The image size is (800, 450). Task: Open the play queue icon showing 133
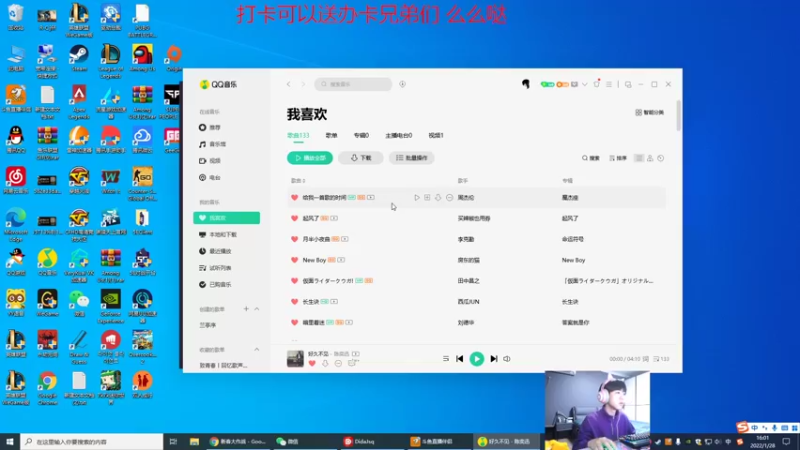661,359
